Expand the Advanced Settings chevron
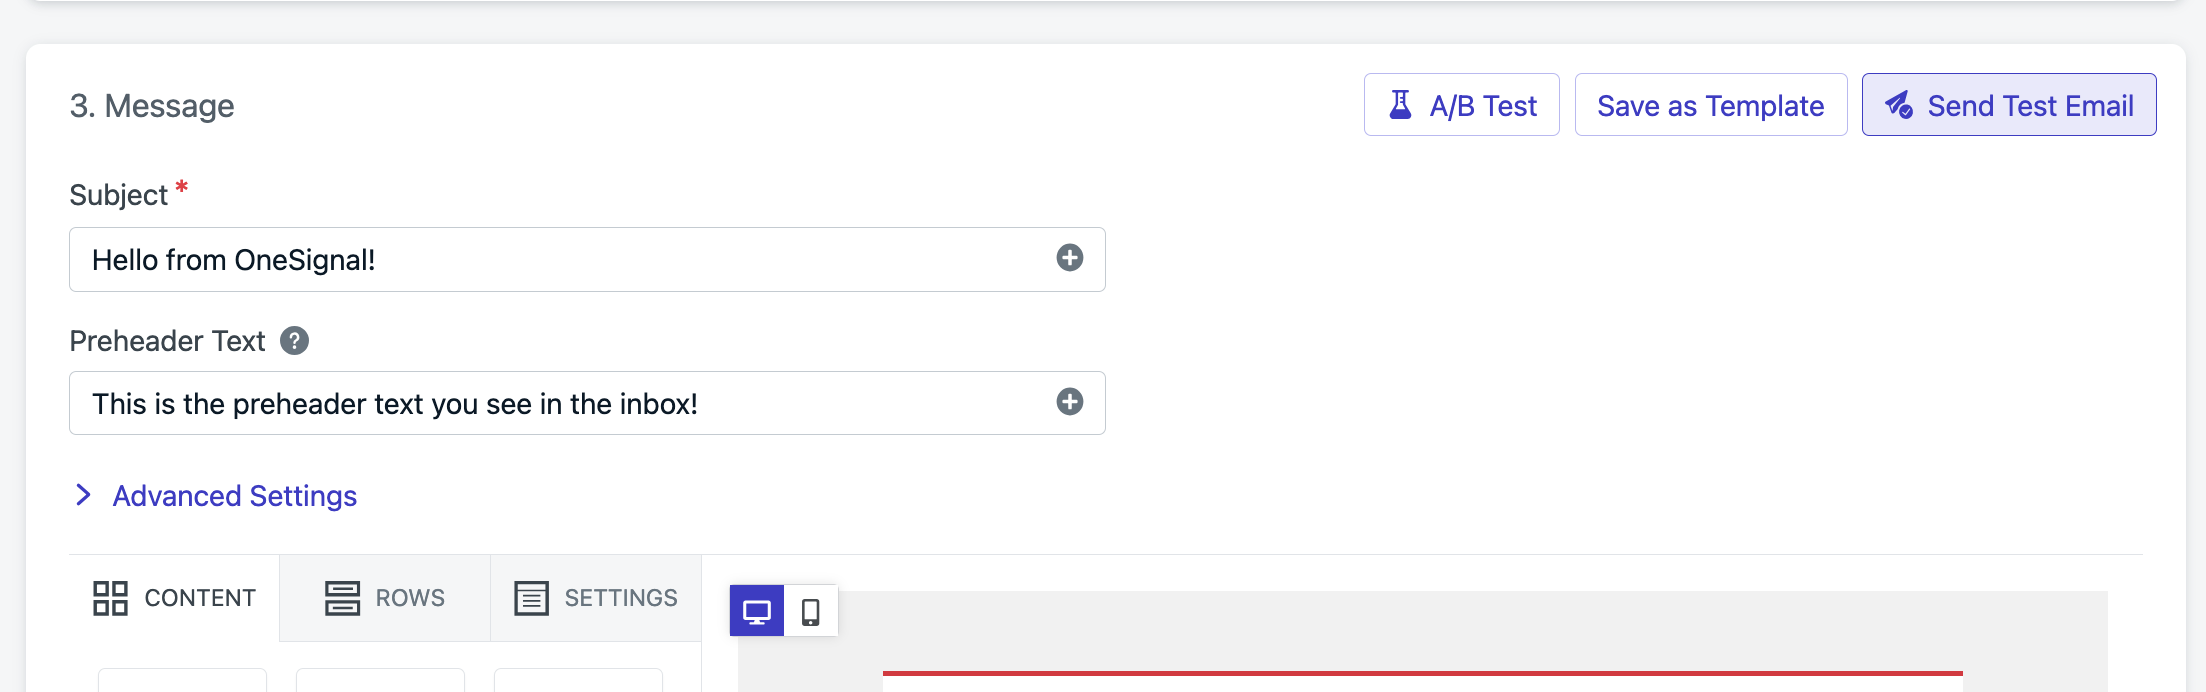The image size is (2206, 692). pos(84,495)
